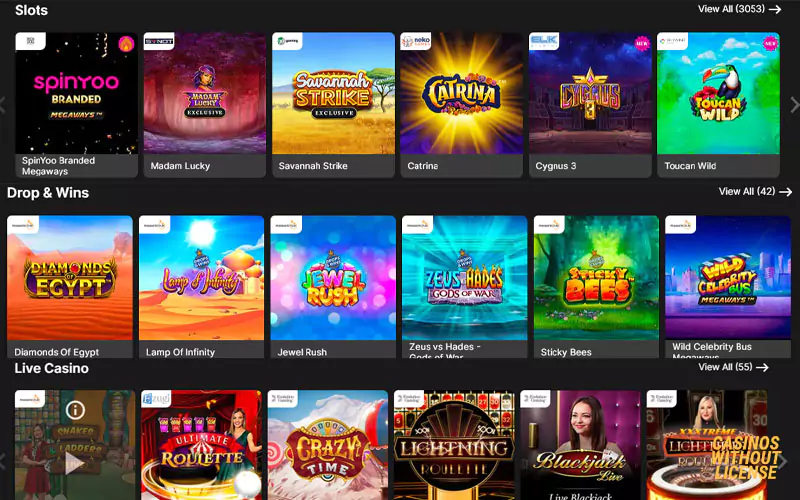800x500 pixels.
Task: Launch Zeus vs Hades Gods of War
Action: point(465,287)
